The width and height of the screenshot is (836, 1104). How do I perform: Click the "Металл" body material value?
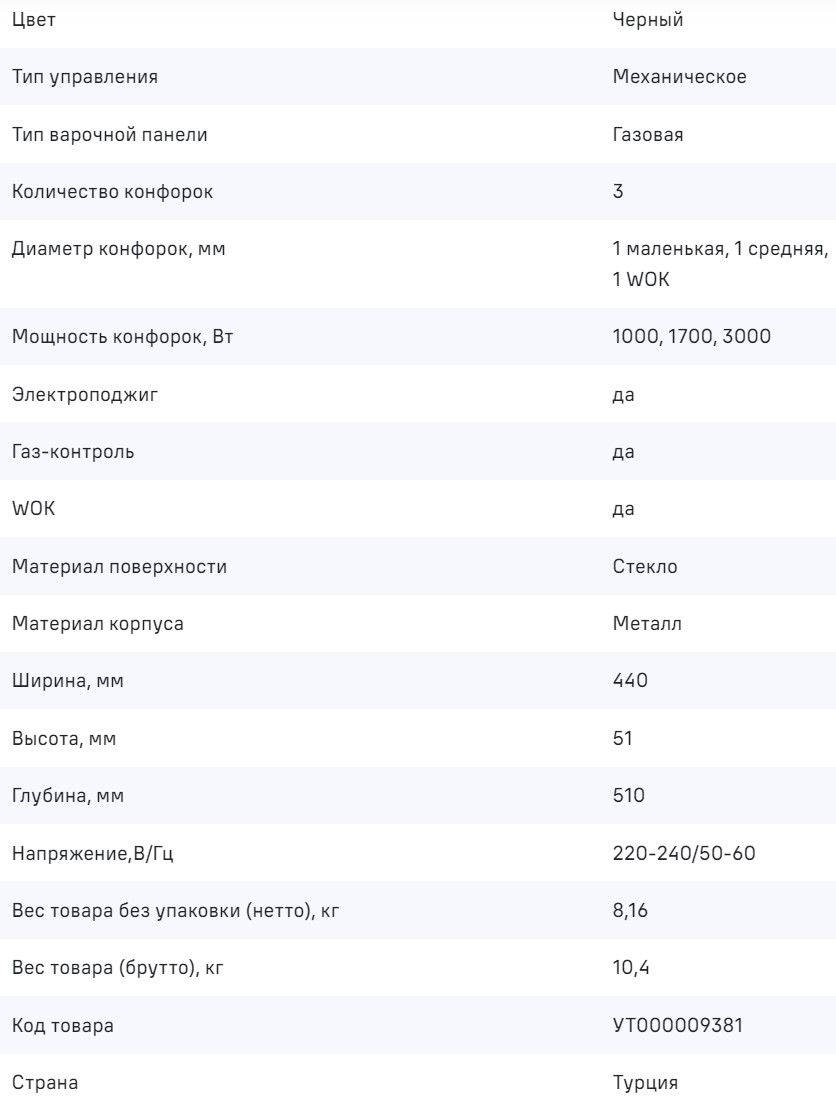[x=646, y=624]
